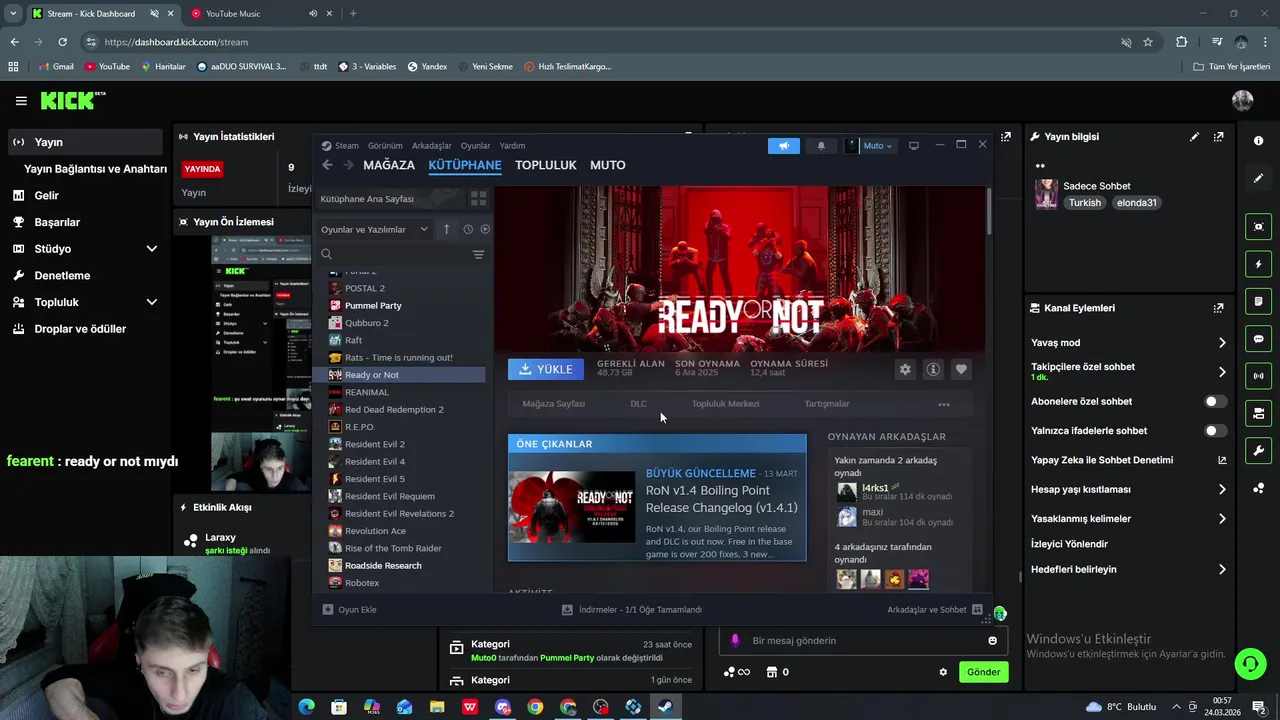The height and width of the screenshot is (720, 1280).
Task: Open Kick profile avatar menu
Action: click(x=1243, y=101)
